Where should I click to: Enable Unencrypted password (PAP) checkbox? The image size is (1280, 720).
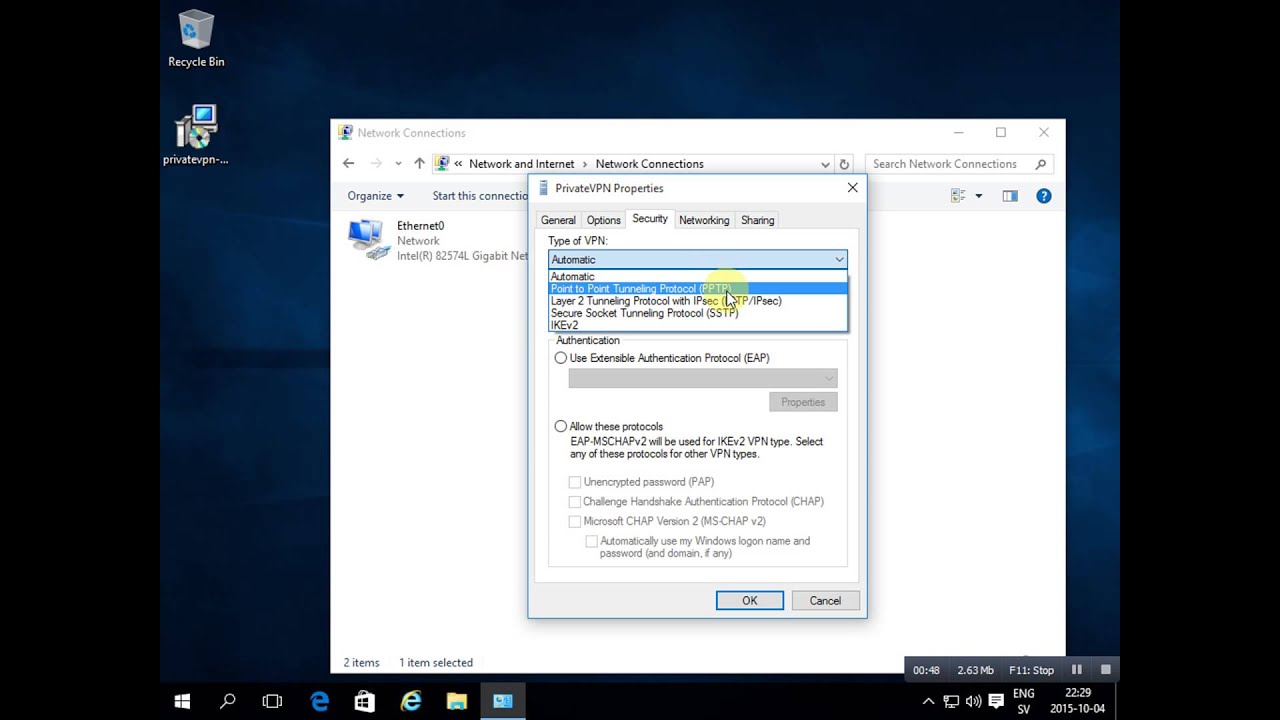pos(575,482)
